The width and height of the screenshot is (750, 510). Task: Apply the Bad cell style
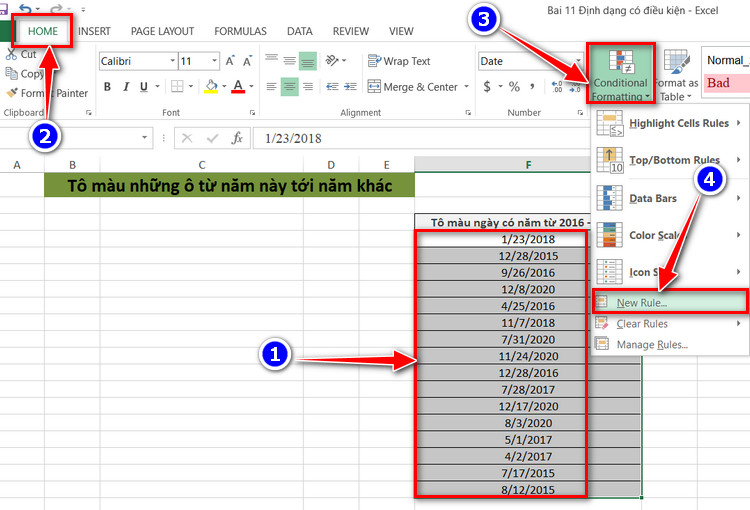tap(725, 83)
